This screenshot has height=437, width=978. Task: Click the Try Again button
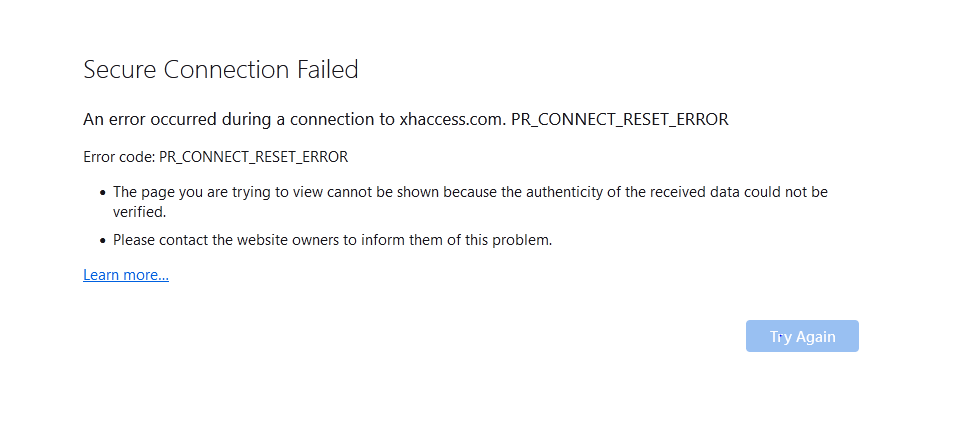tap(802, 337)
